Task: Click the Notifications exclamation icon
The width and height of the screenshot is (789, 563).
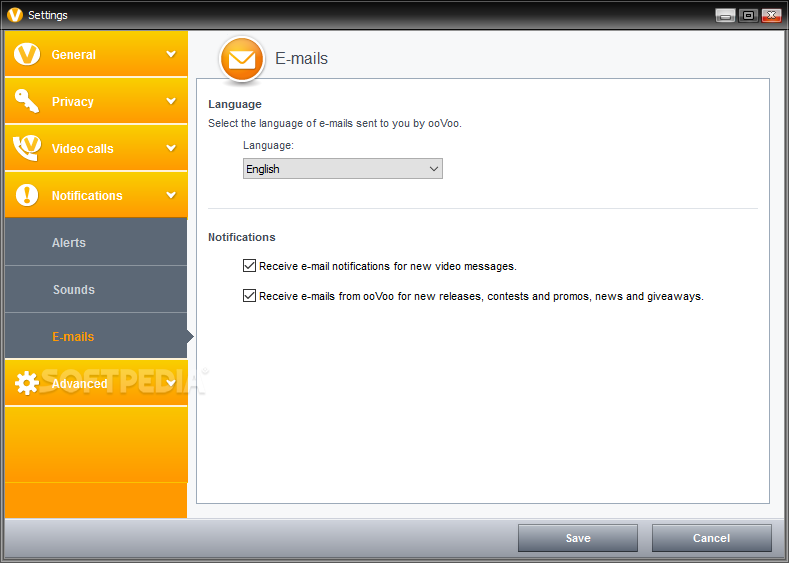Action: pyautogui.click(x=27, y=195)
